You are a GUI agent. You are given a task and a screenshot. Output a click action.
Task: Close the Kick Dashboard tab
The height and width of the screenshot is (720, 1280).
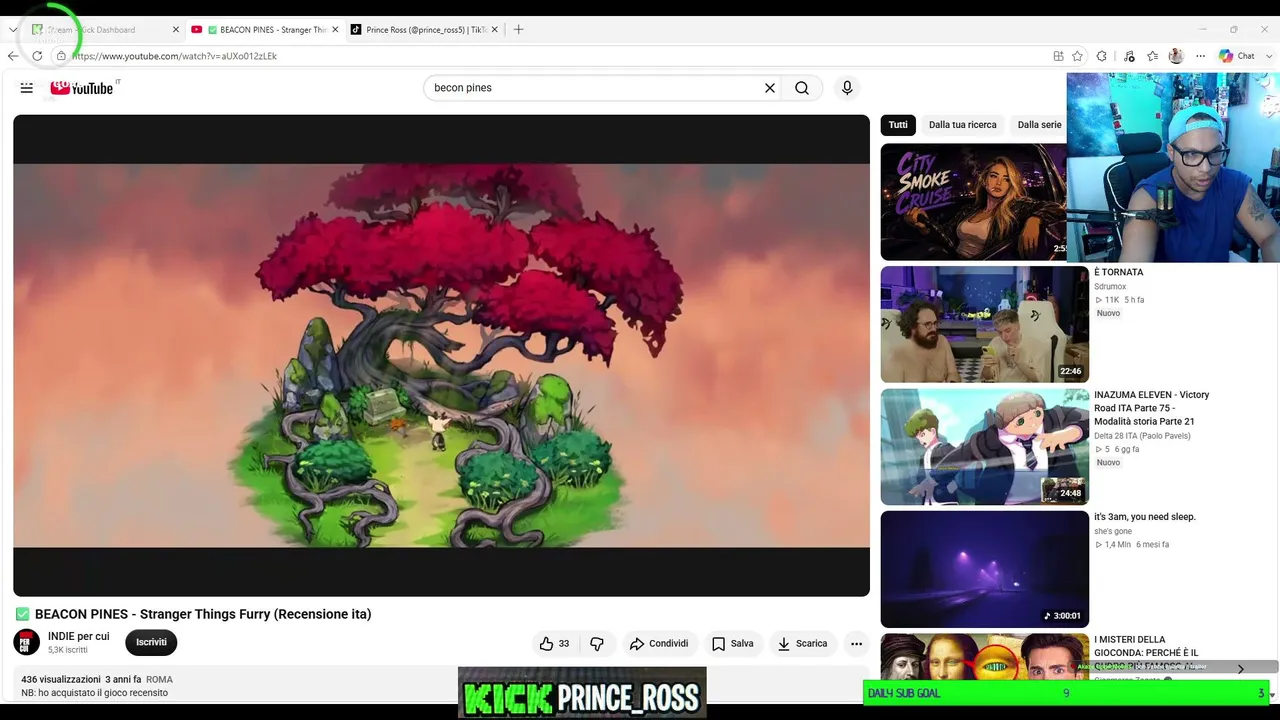[176, 30]
